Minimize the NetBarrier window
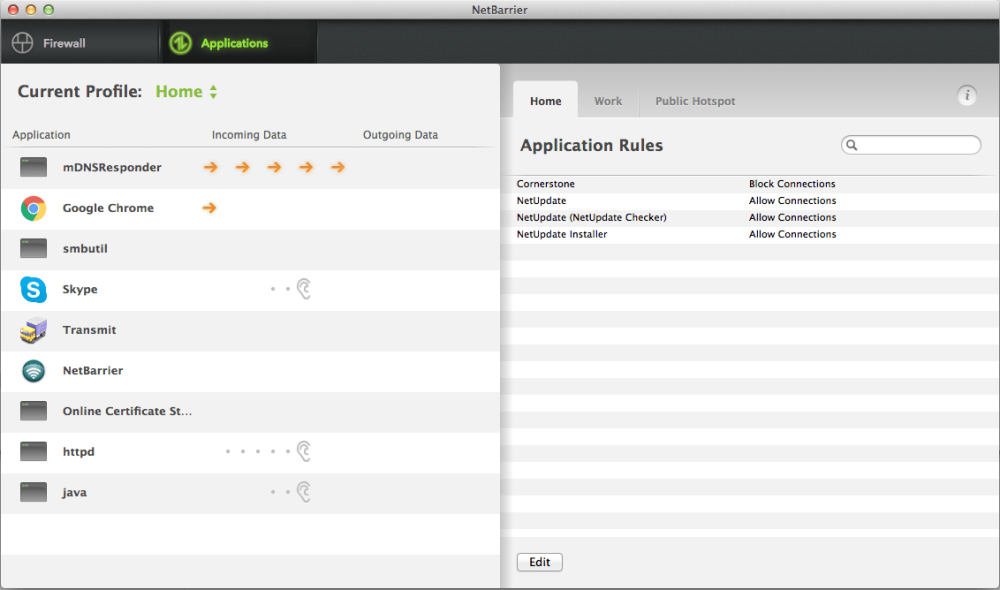Viewport: 1000px width, 590px height. pos(31,10)
